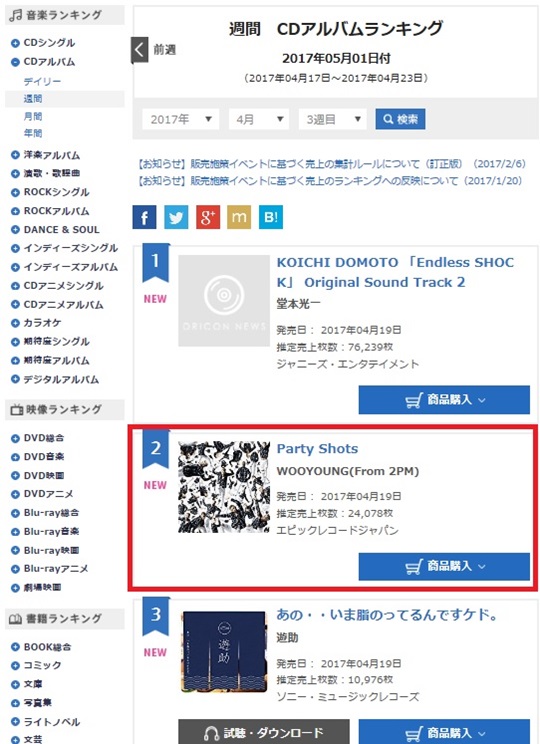This screenshot has width=540, height=744.
Task: Open the 4月 month dropdown
Action: (259, 119)
